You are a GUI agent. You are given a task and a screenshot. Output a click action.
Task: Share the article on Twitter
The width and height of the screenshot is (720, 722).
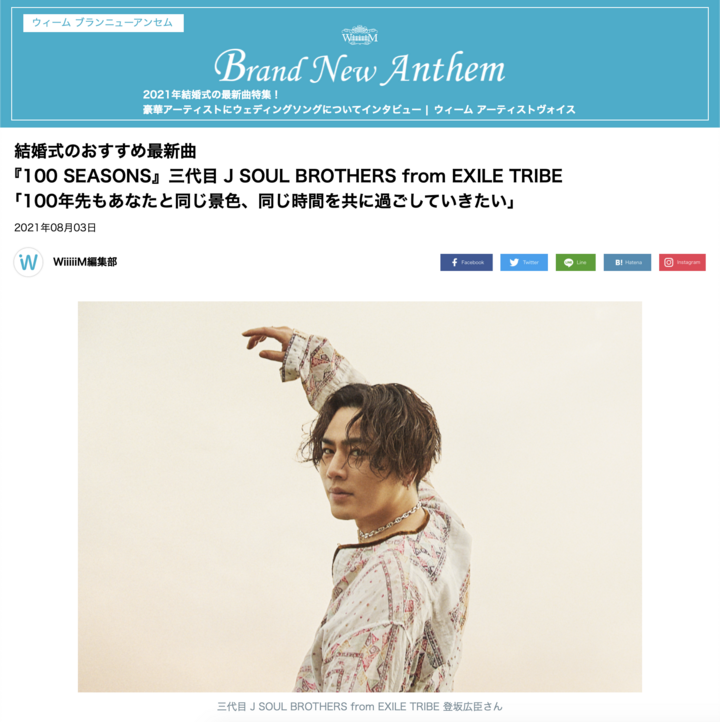(524, 262)
